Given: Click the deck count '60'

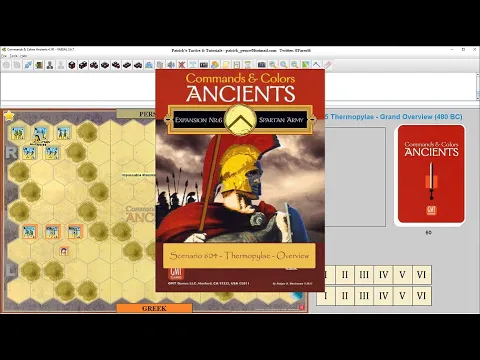Looking at the screenshot, I should 428,232.
